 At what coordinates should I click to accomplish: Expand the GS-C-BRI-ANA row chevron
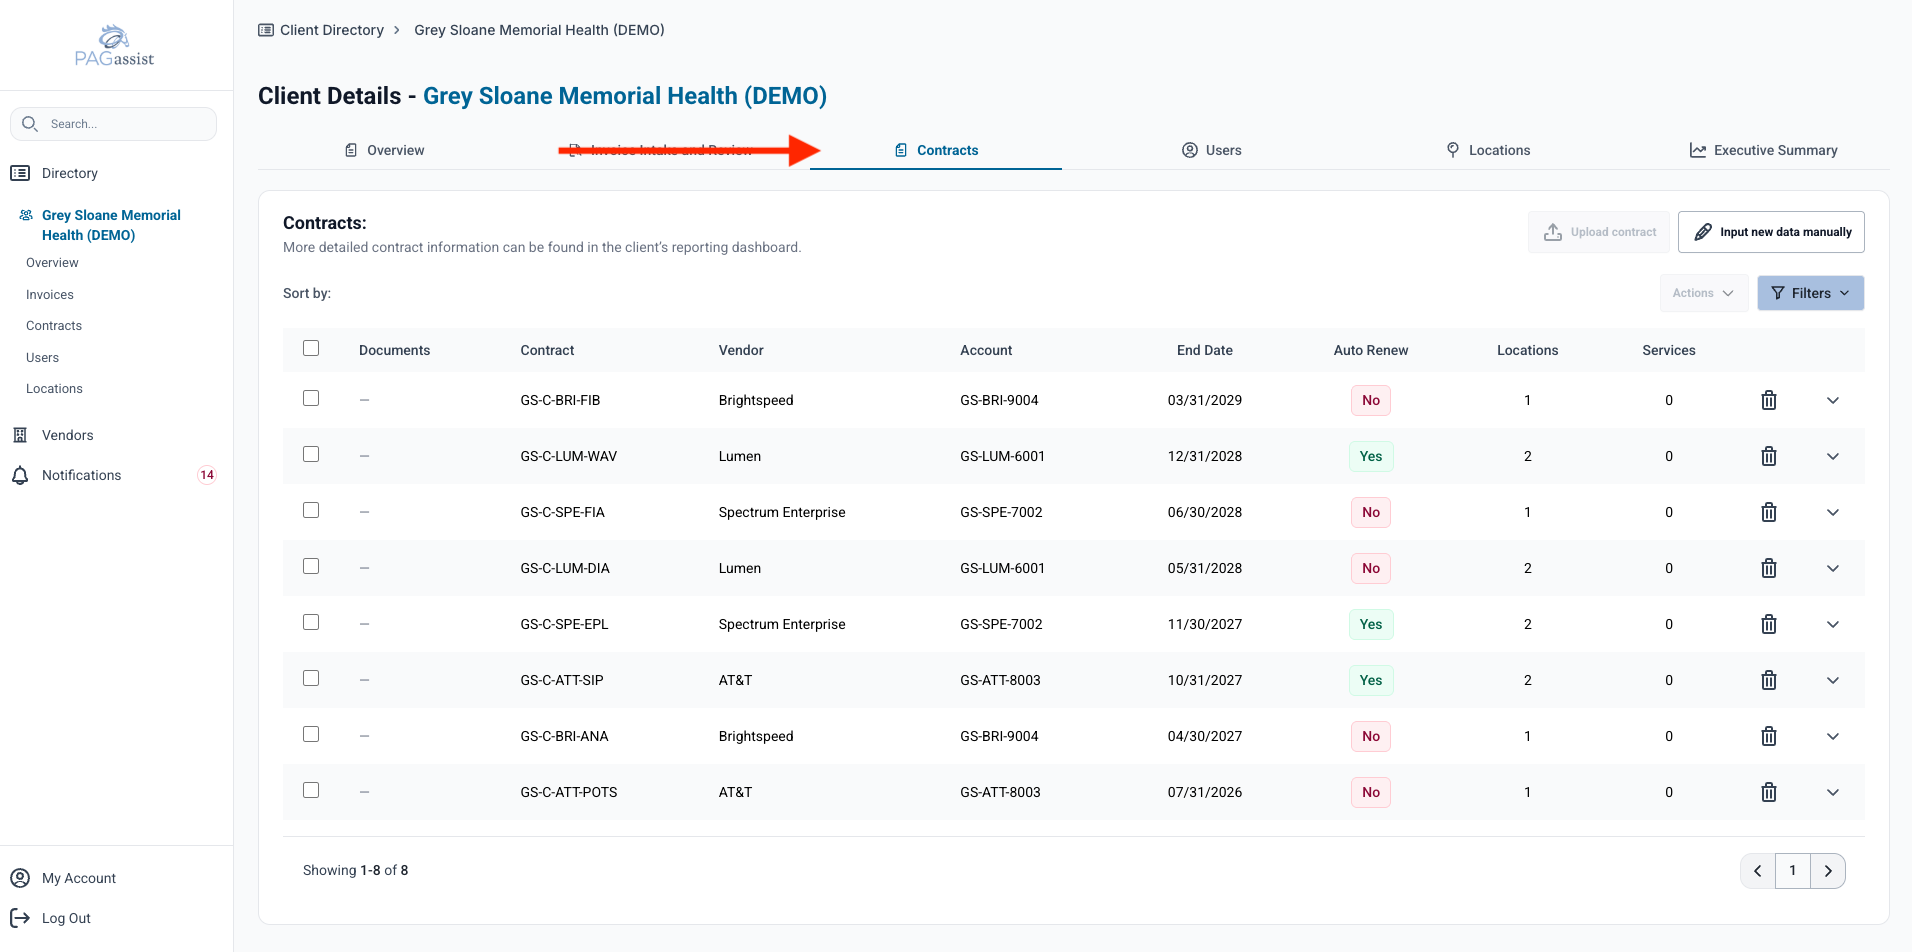point(1833,736)
